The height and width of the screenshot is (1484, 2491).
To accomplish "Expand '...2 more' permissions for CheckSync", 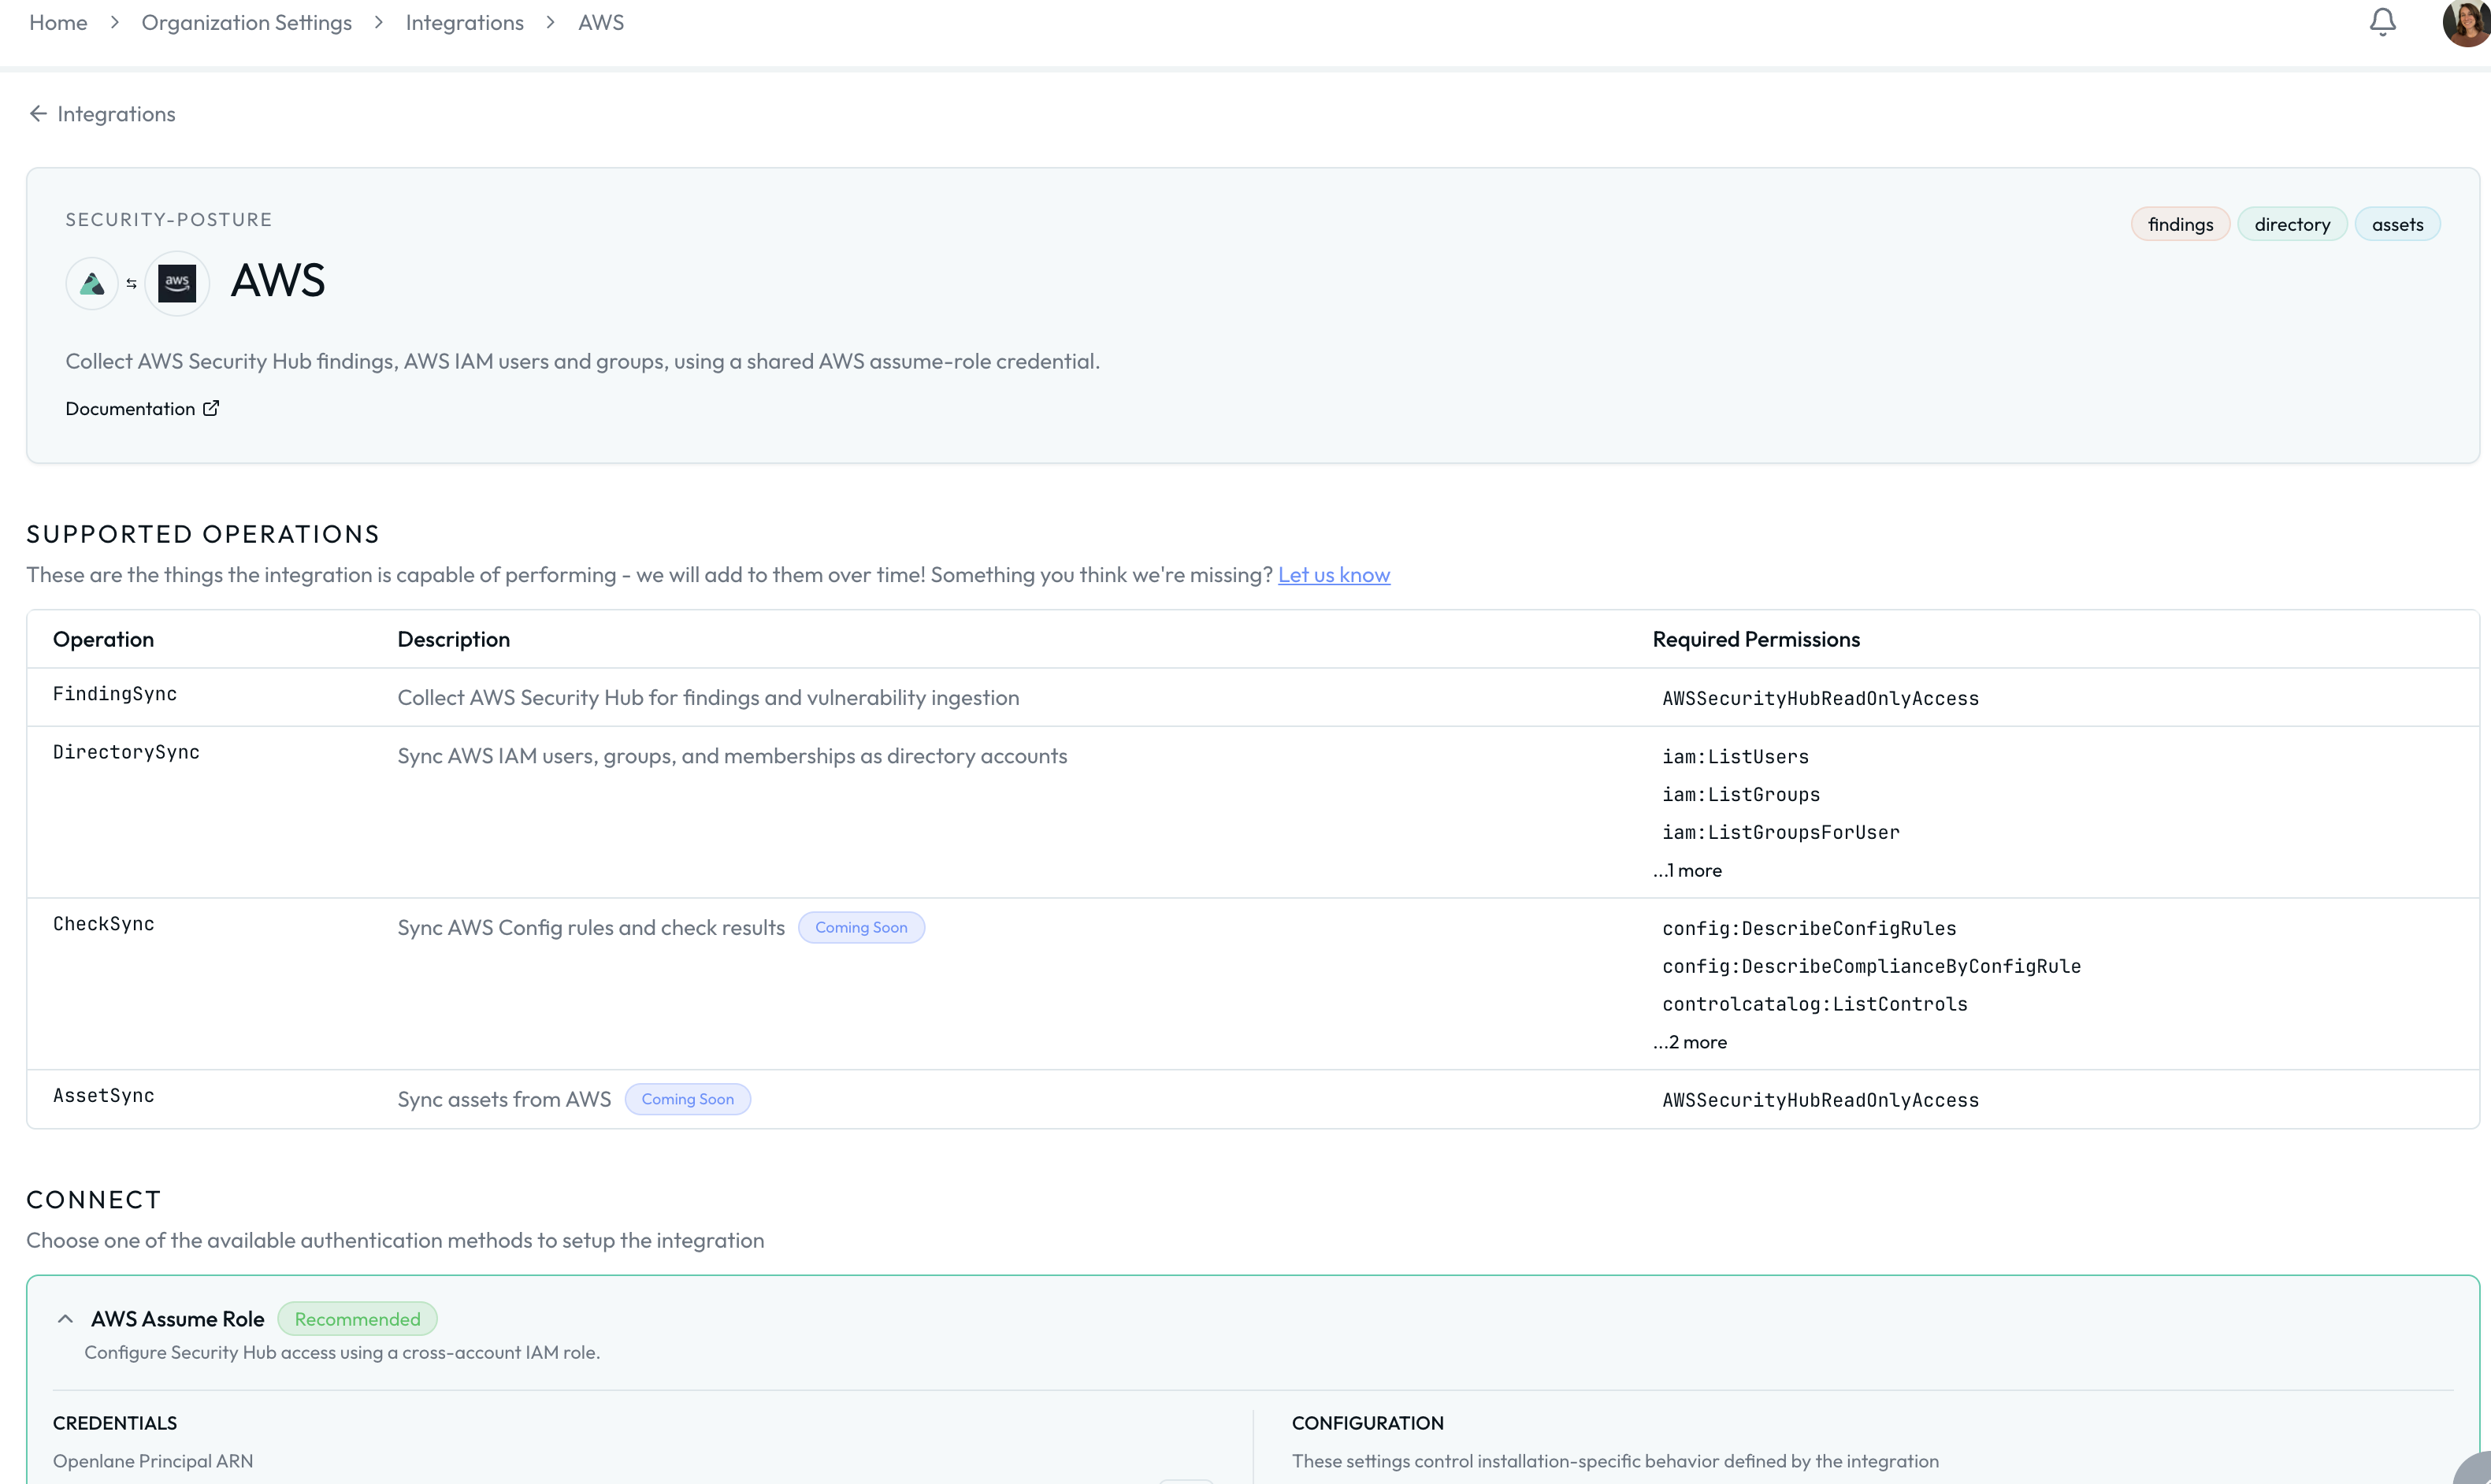I will tap(1689, 1042).
